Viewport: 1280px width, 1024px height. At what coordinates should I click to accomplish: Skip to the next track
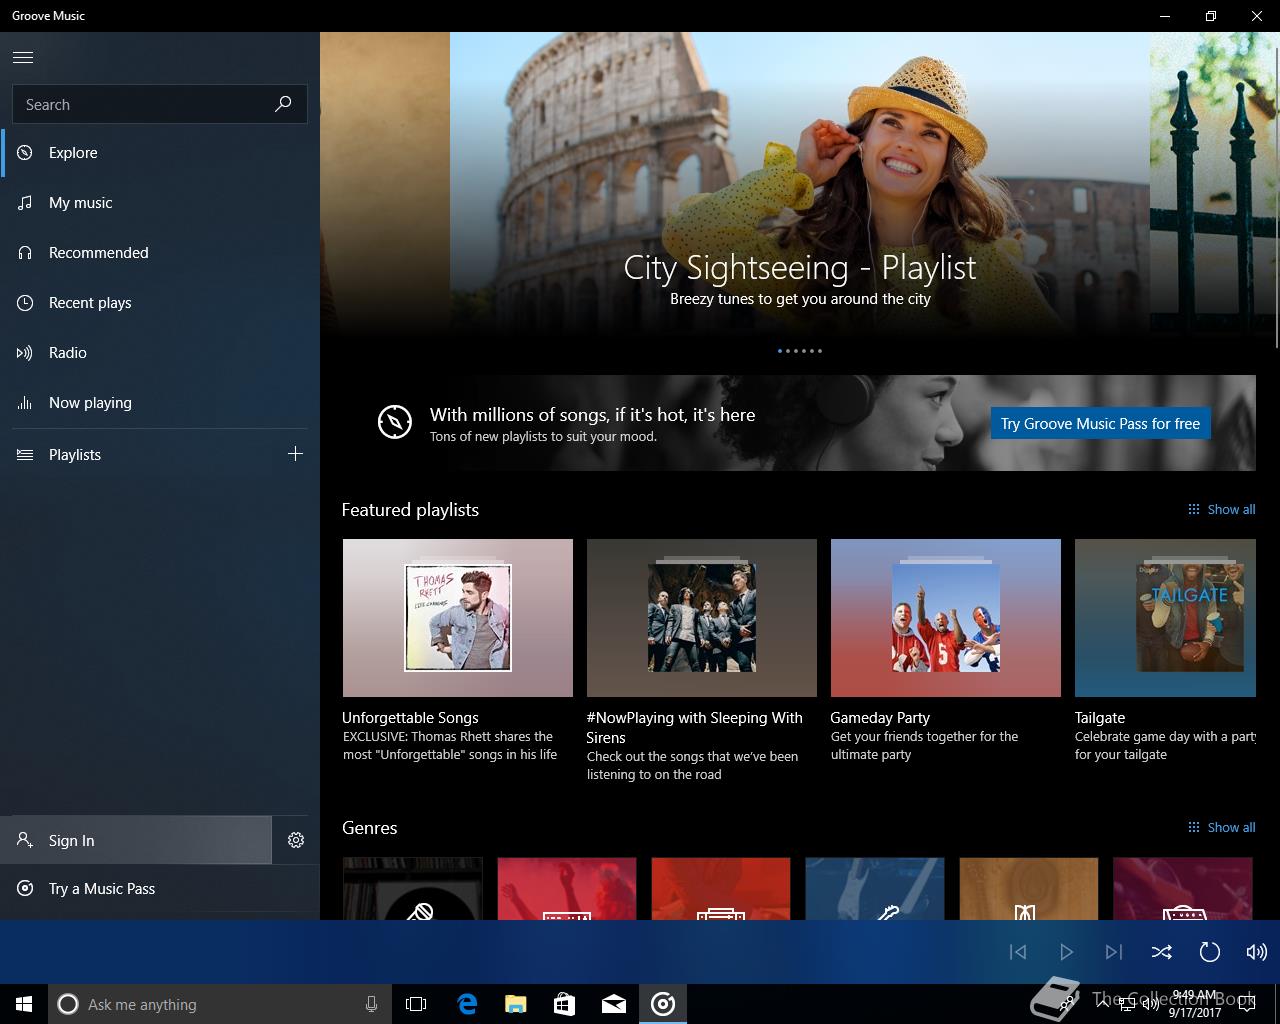pos(1114,952)
